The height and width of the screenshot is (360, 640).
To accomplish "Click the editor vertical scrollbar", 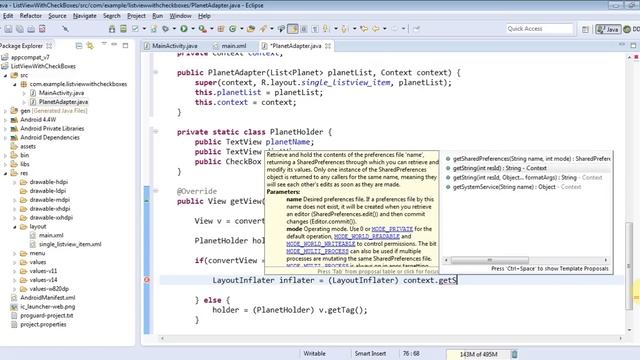I will pos(629,265).
